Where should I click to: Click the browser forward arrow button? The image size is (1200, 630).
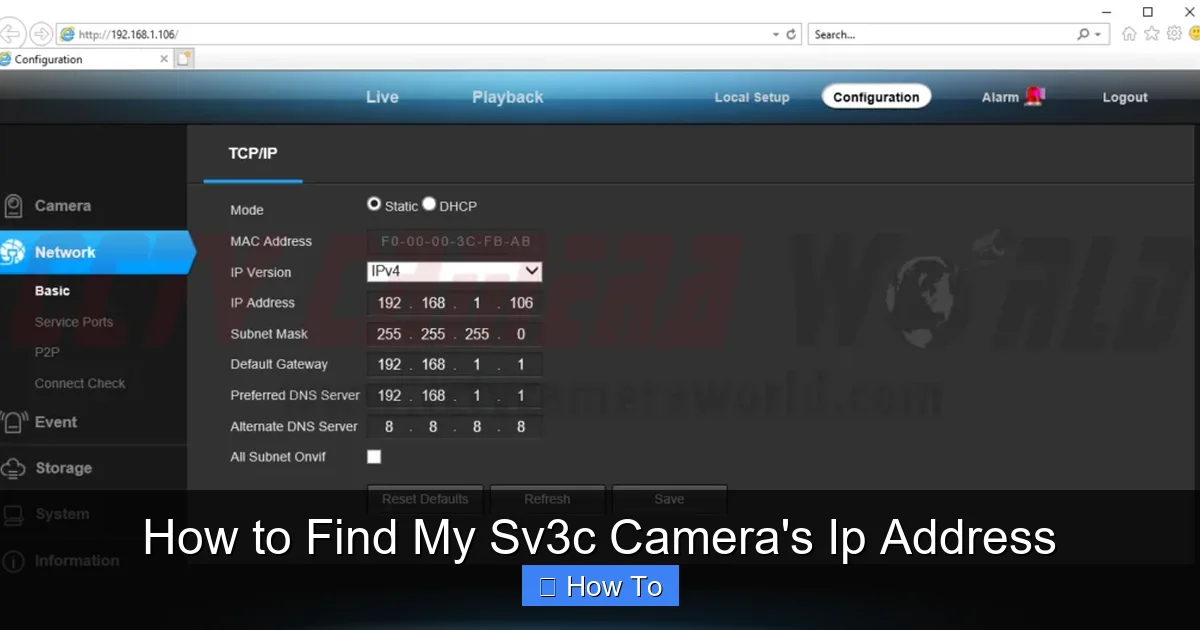[41, 34]
